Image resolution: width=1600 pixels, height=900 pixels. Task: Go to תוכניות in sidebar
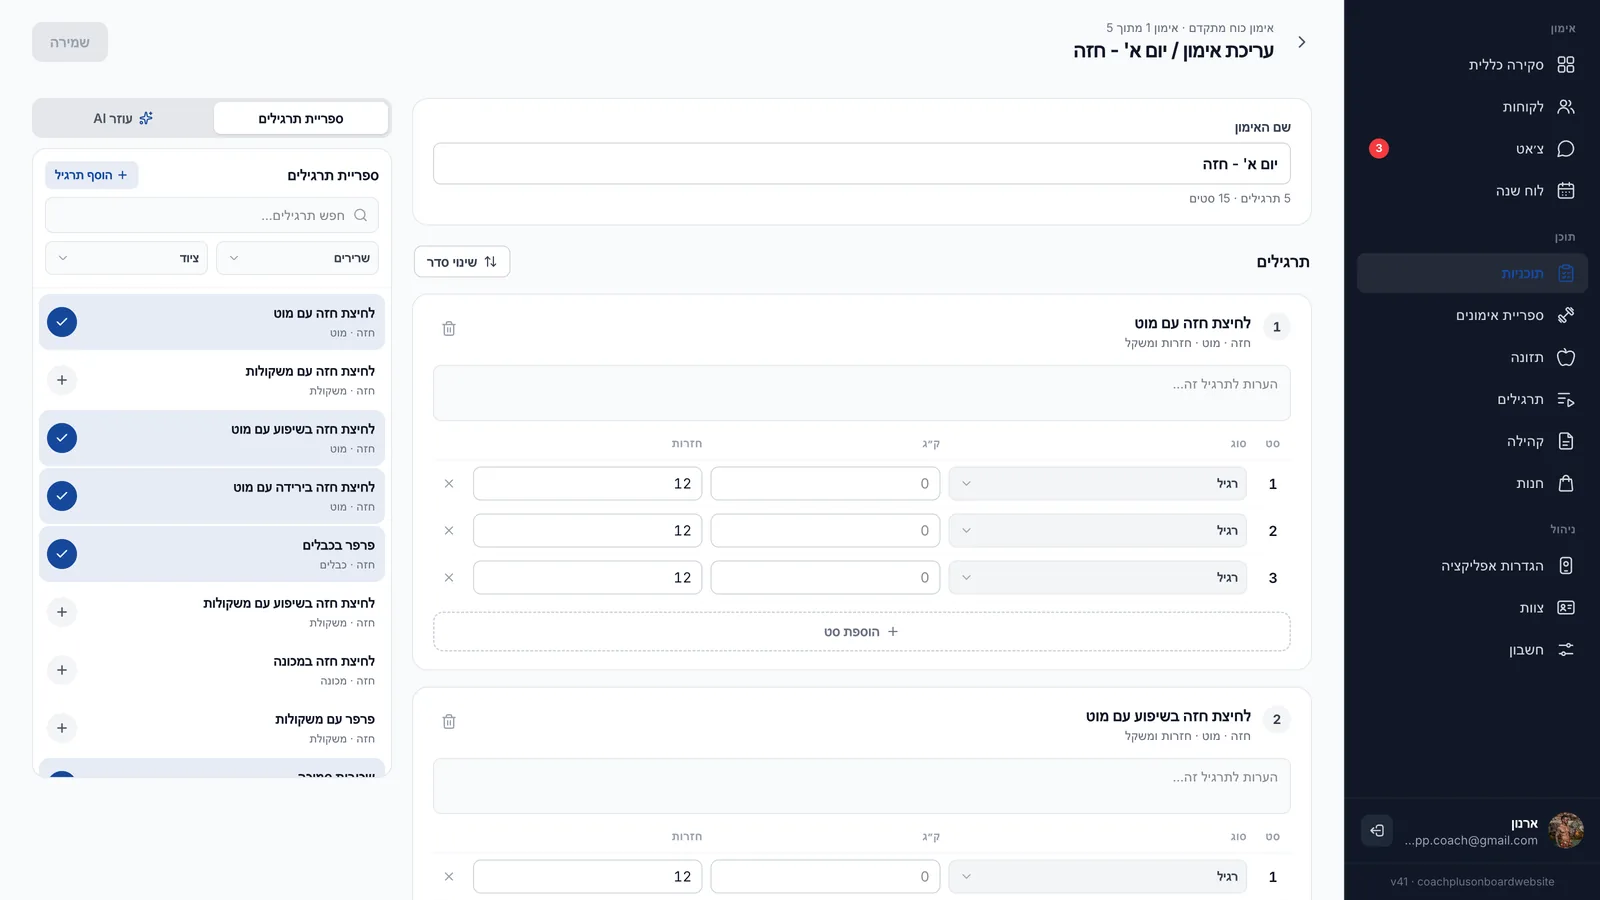[1472, 273]
